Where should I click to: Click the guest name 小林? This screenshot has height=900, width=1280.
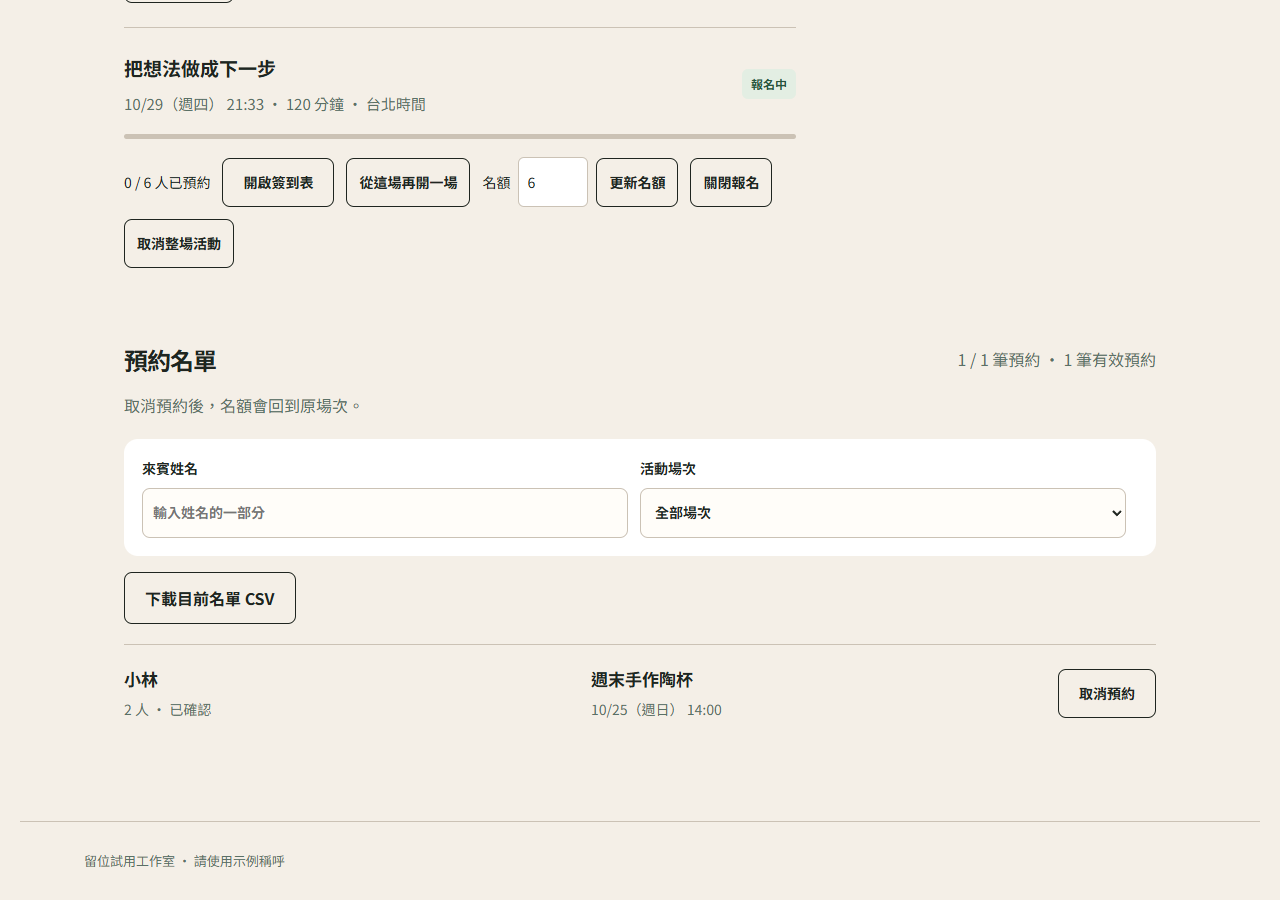click(x=141, y=680)
